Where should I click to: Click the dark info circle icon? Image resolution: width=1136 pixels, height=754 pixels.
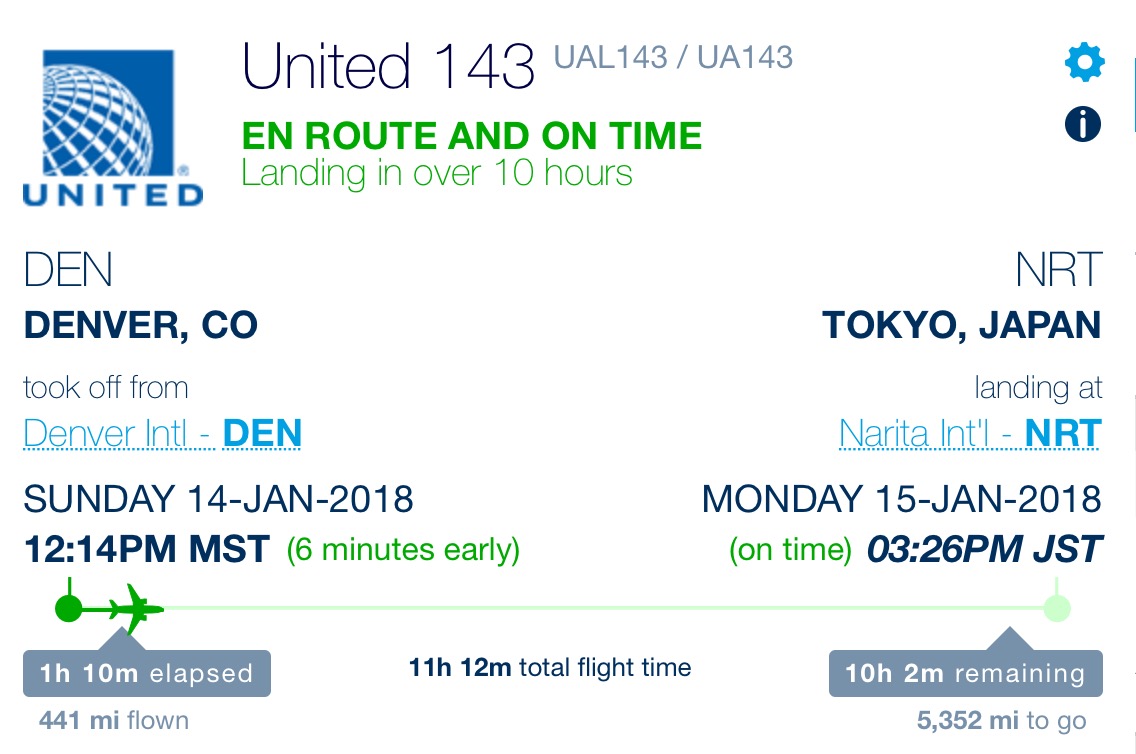click(x=1083, y=124)
